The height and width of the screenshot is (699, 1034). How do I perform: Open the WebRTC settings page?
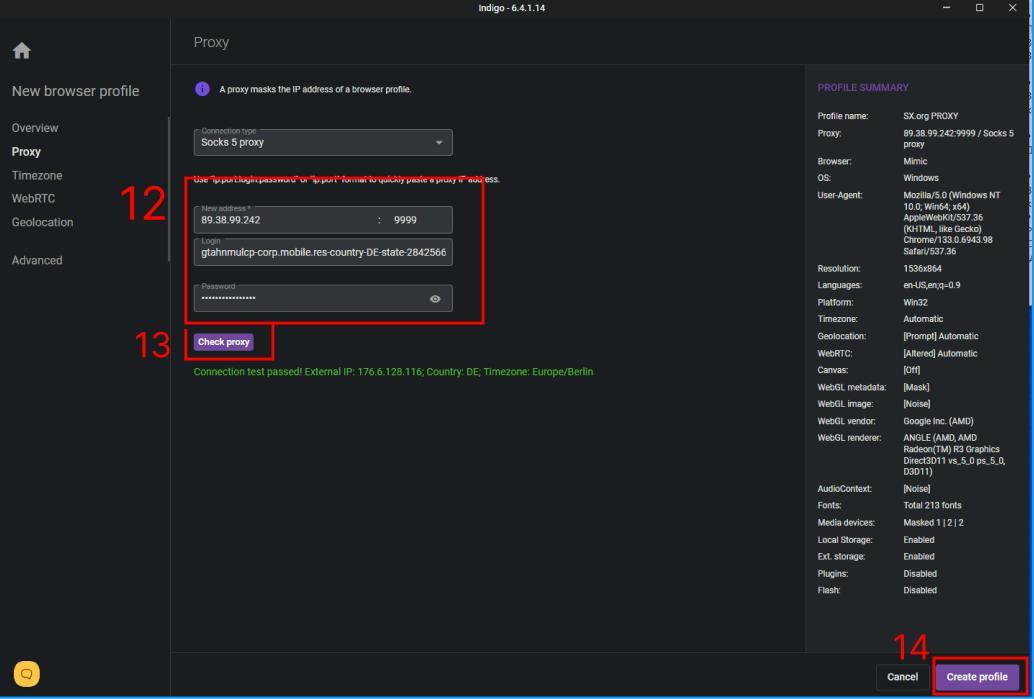(x=32, y=198)
